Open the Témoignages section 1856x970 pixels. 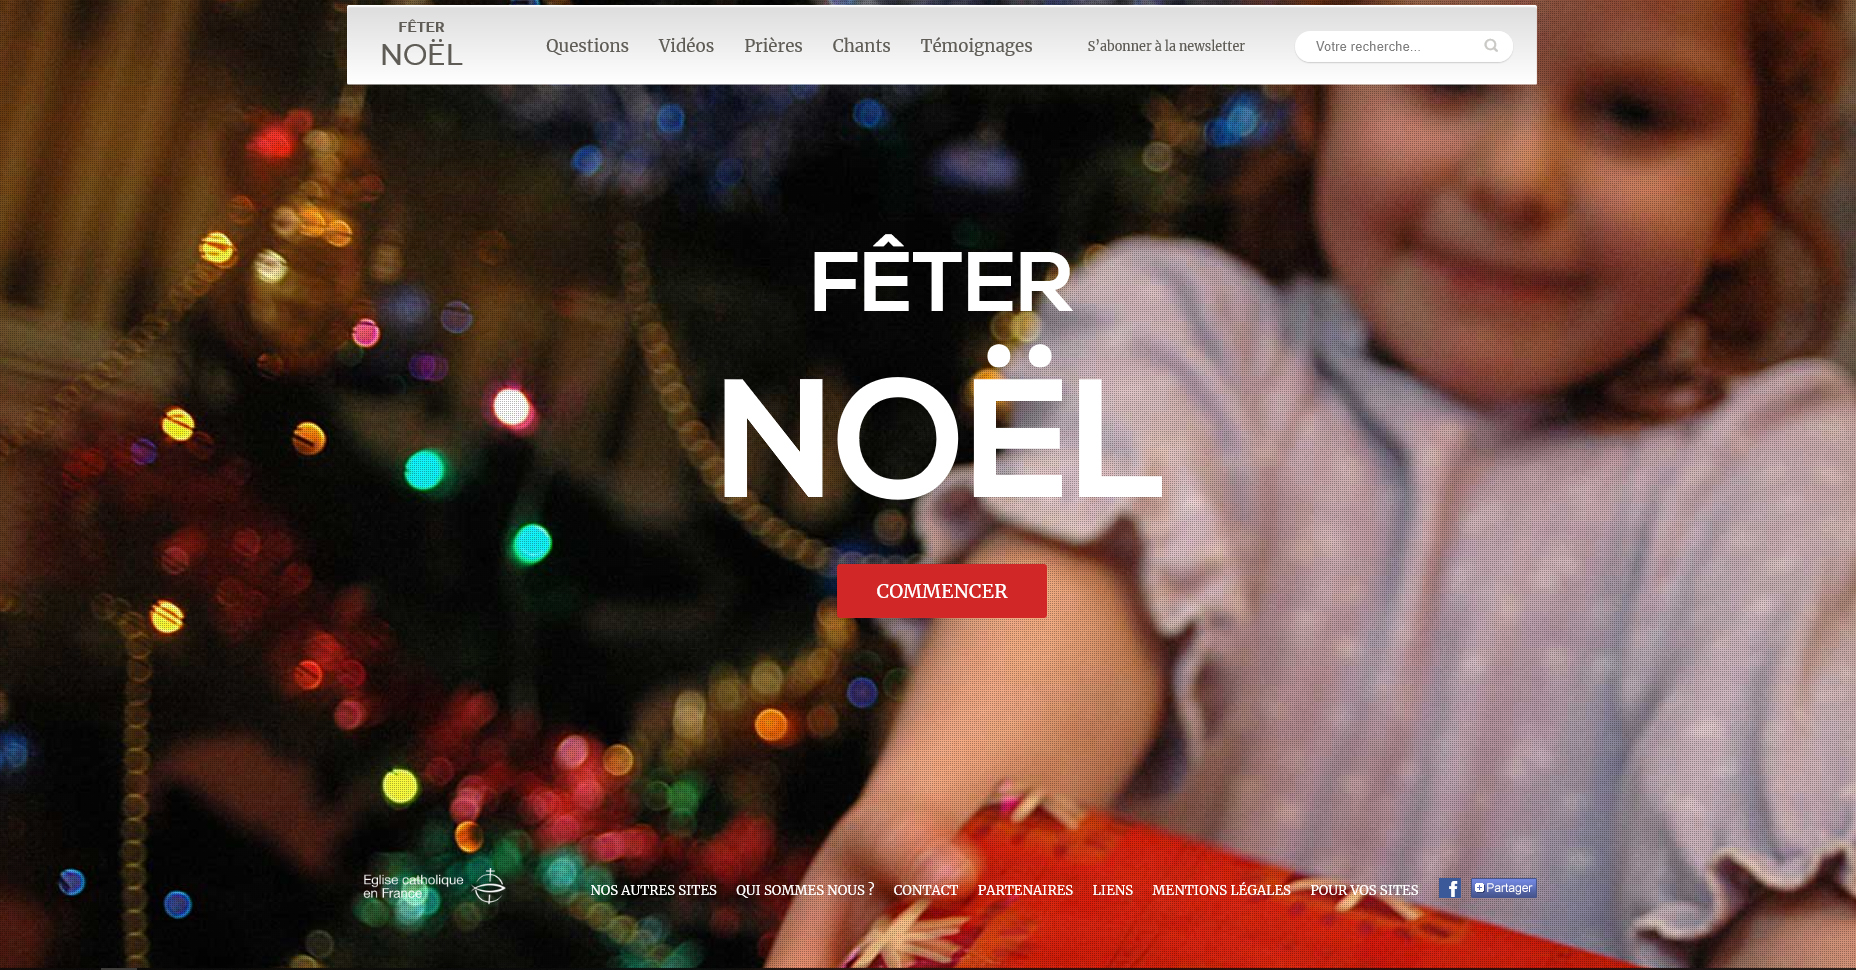click(x=976, y=46)
